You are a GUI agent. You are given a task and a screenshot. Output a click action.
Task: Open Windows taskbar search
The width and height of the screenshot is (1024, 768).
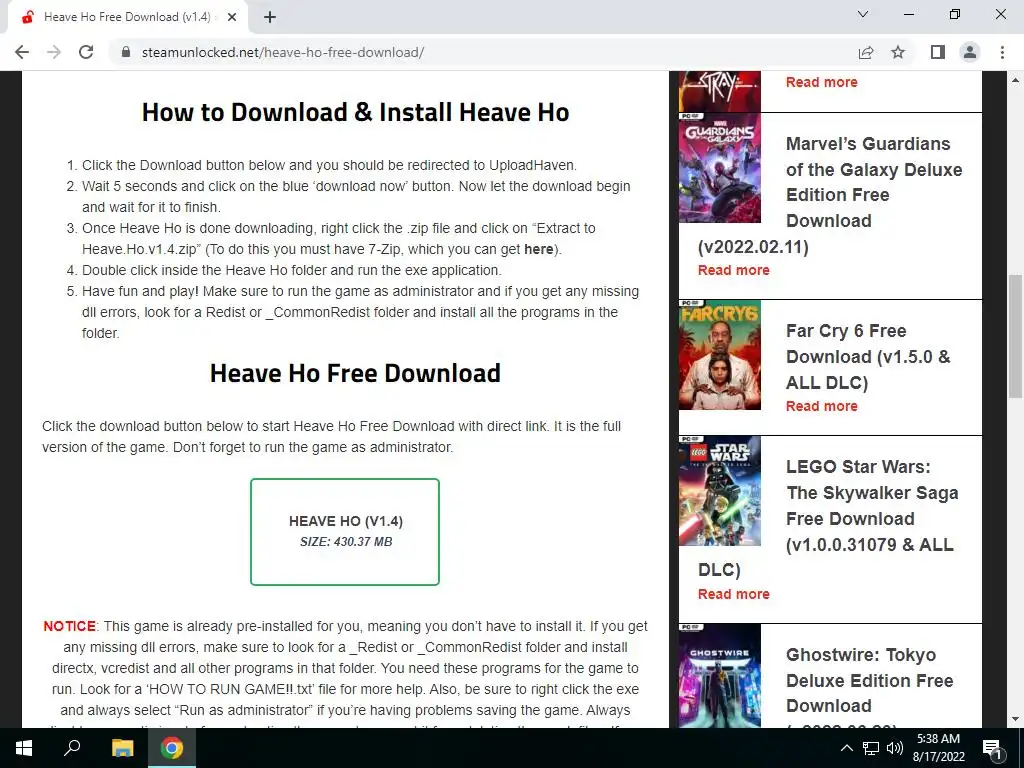tap(72, 748)
